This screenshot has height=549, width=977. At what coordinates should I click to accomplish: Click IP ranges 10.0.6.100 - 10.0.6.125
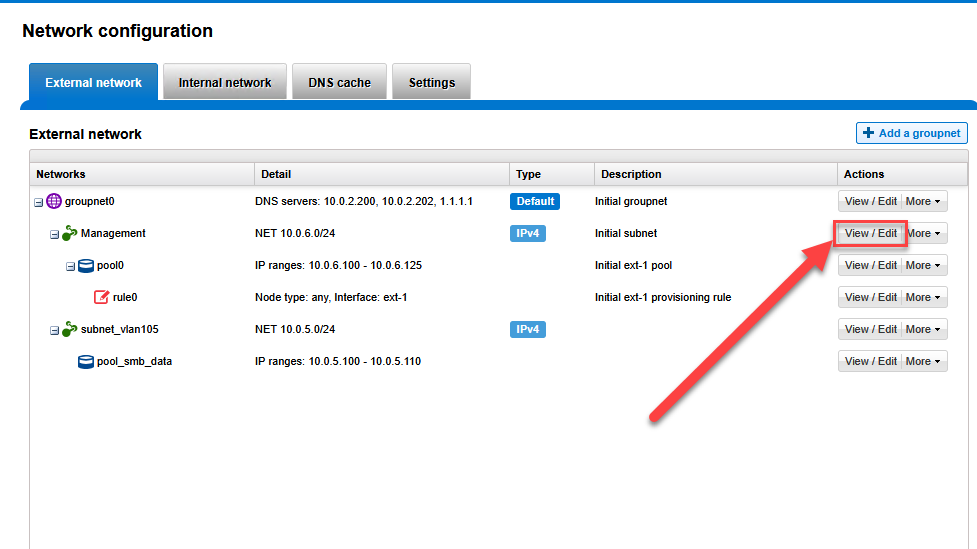tap(338, 265)
